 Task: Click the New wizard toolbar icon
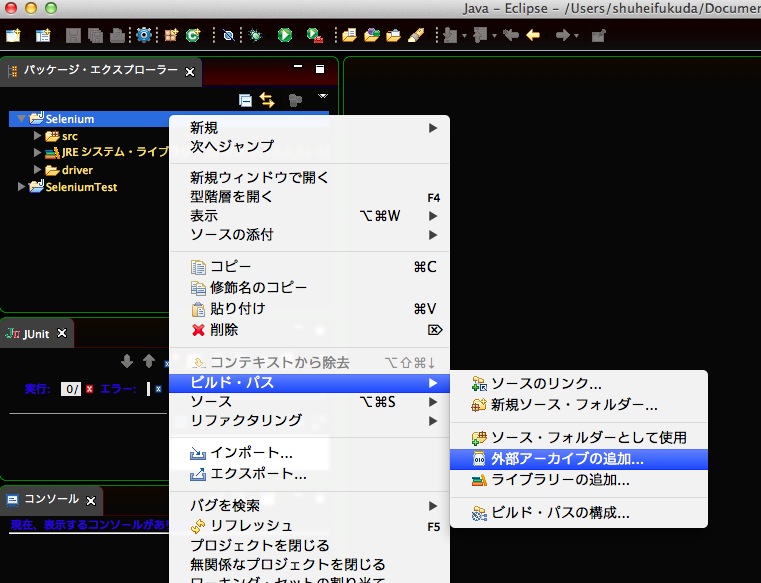click(x=14, y=35)
